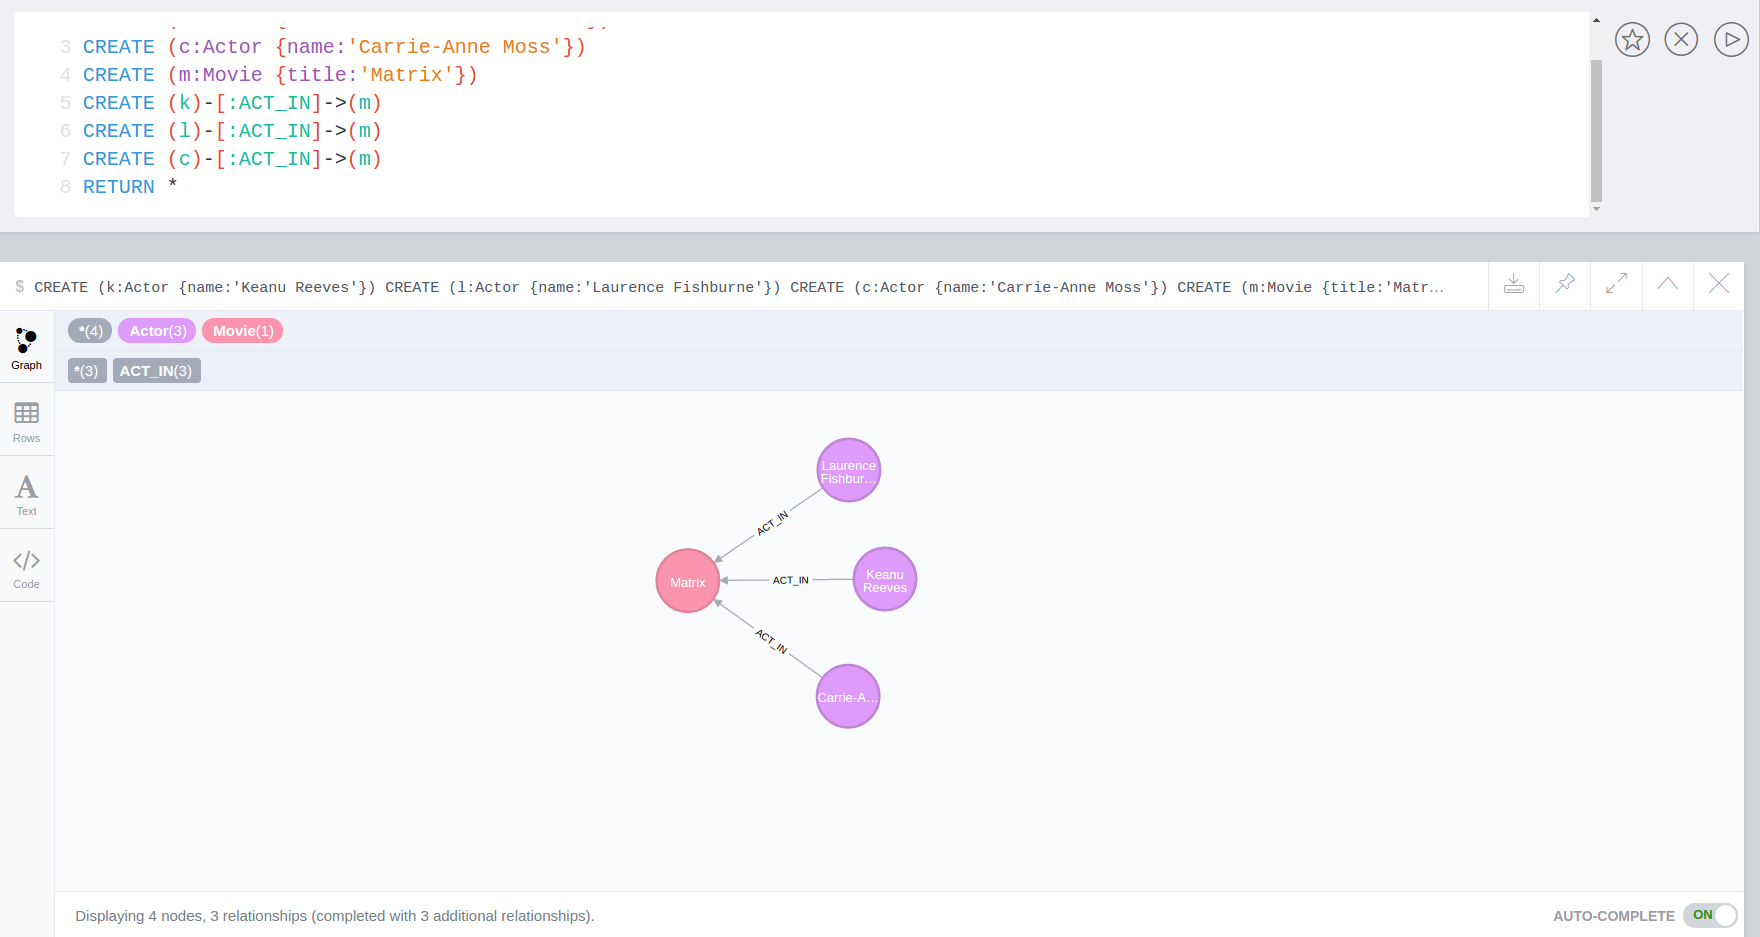Click the editor scroll down arrow
This screenshot has width=1760, height=937.
point(1596,209)
